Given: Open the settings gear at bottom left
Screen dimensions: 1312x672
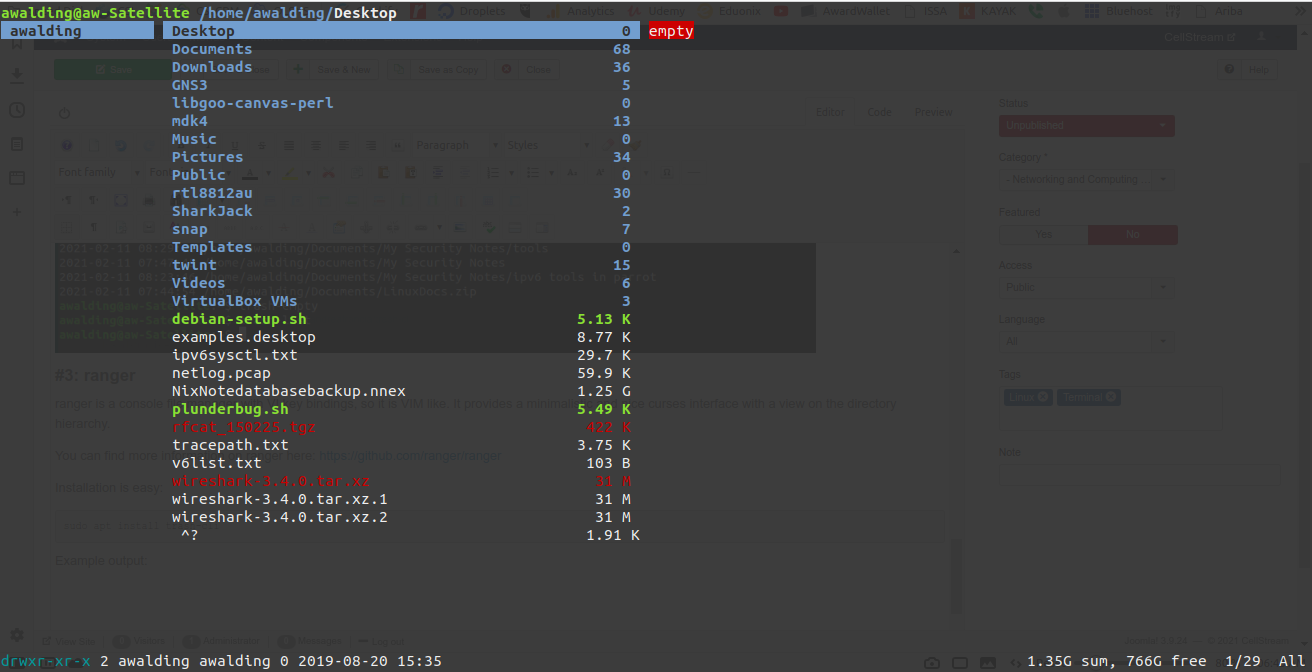Looking at the screenshot, I should 17,635.
